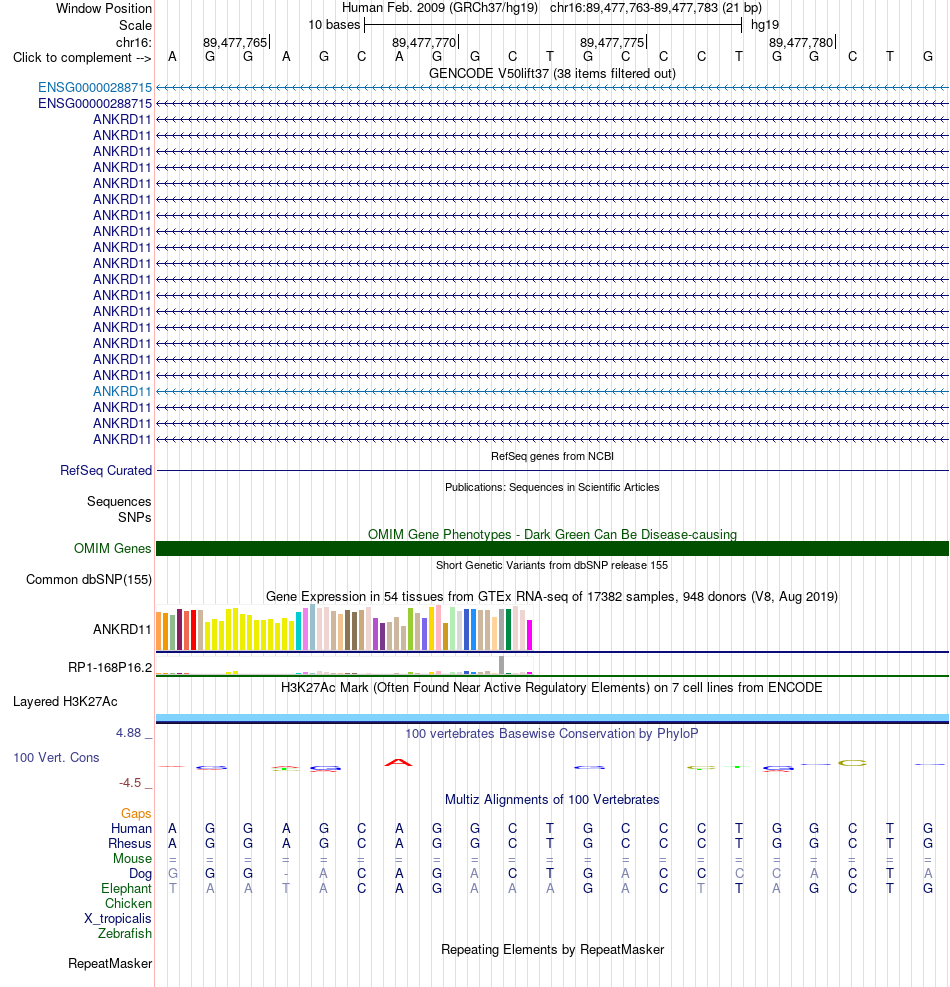Click the tall gray bar in RP1-168P16.2 chart
Viewport: 950px width, 987px height.
501,665
